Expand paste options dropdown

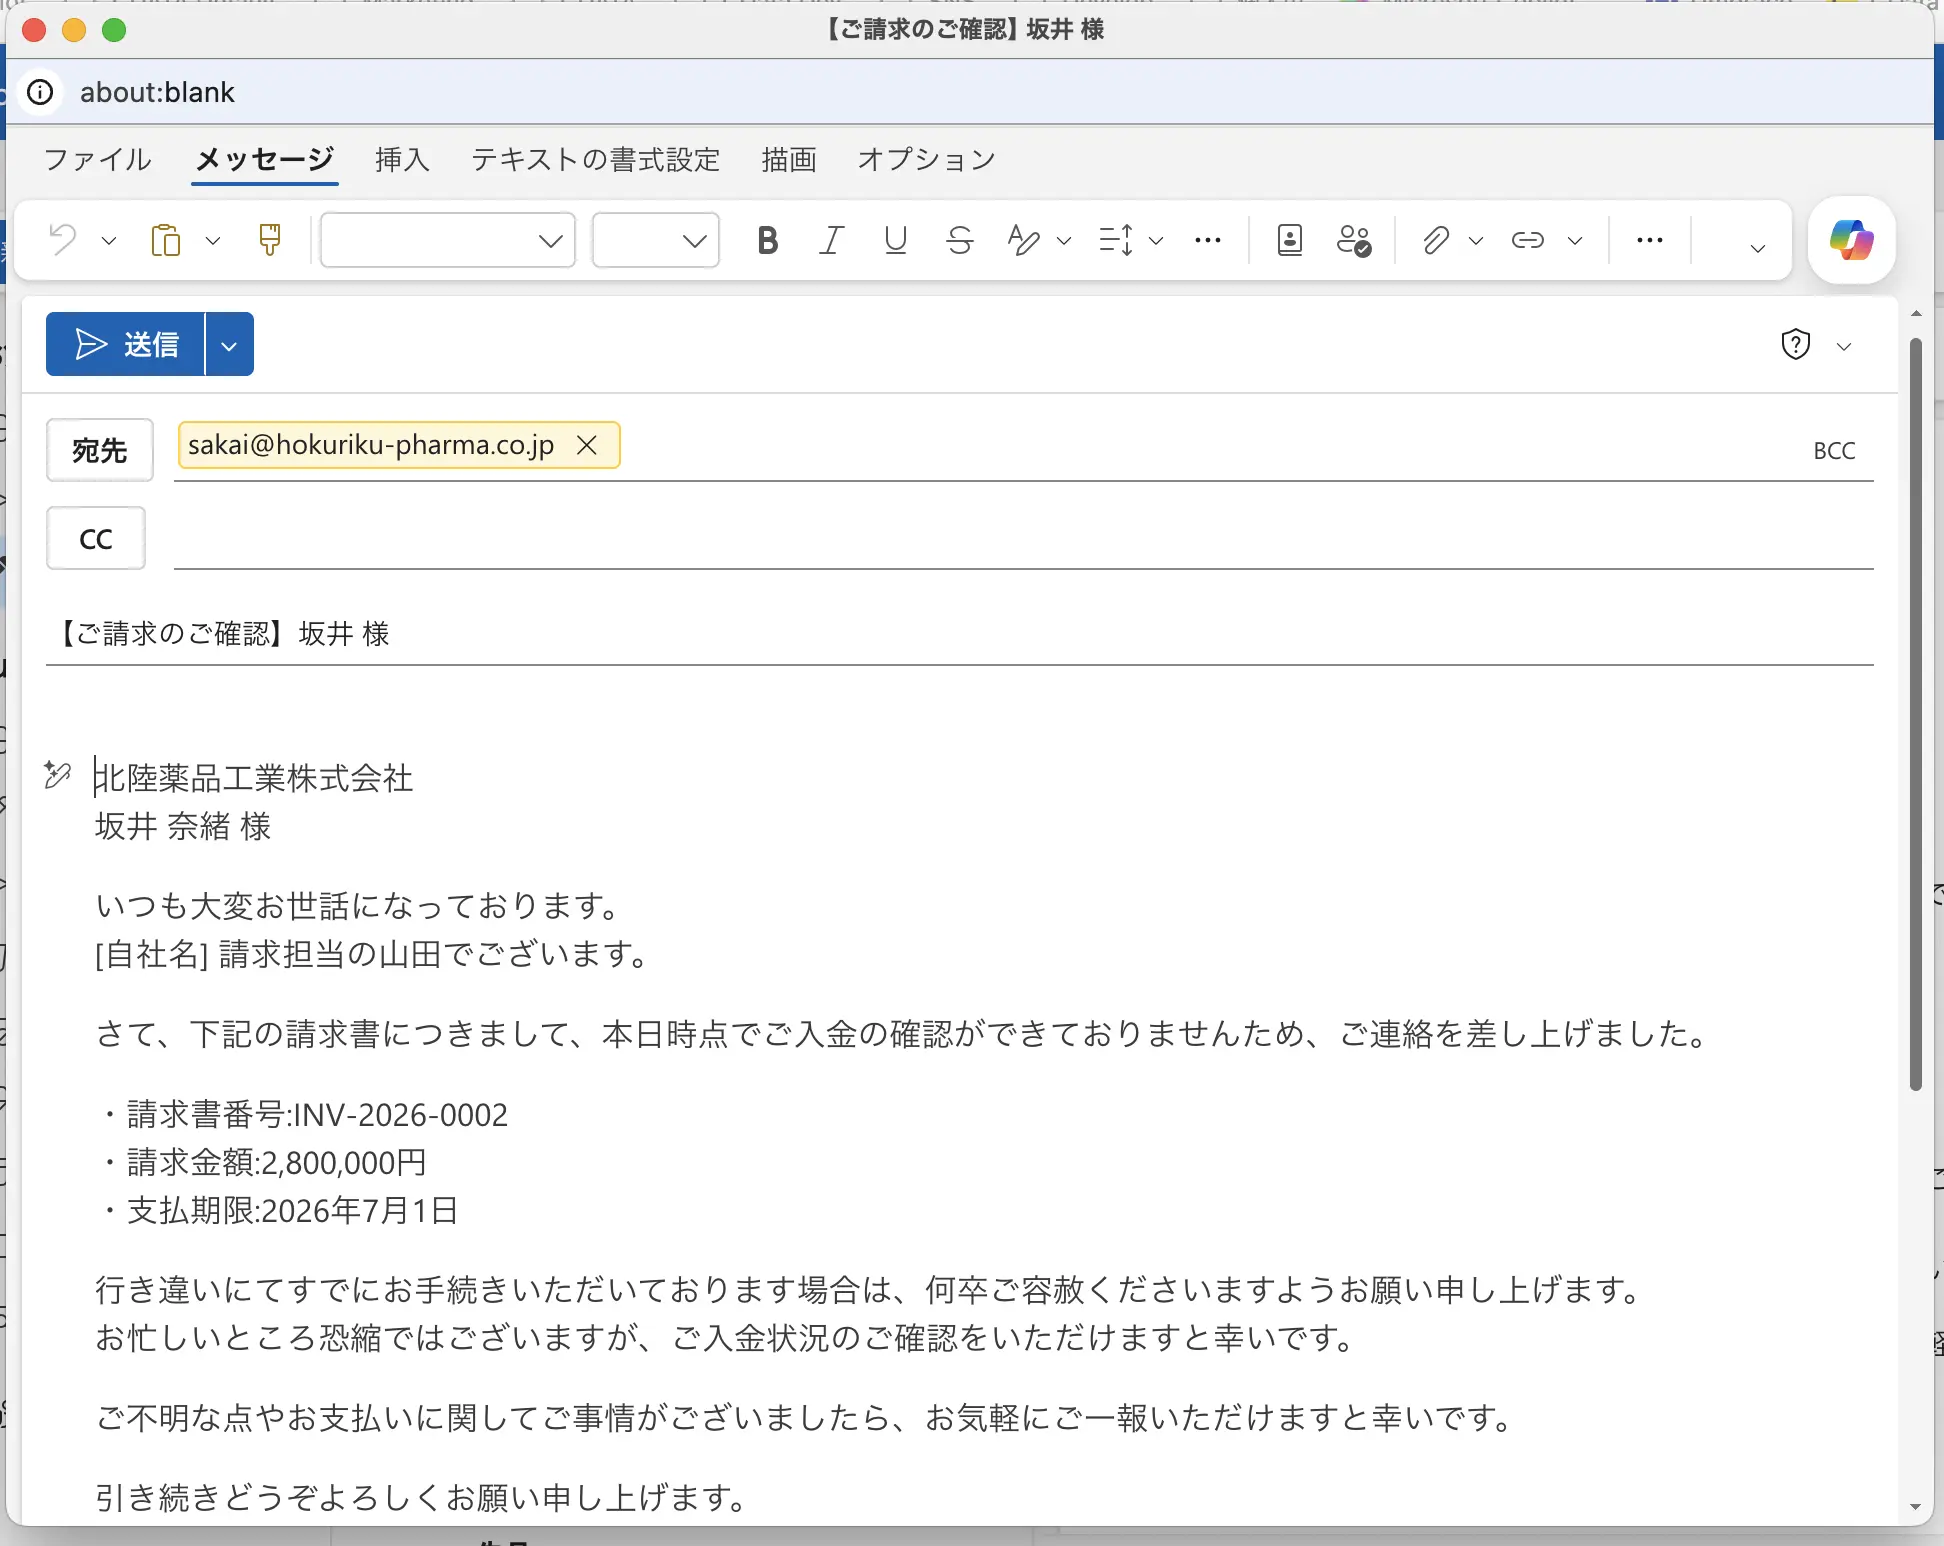click(x=212, y=241)
